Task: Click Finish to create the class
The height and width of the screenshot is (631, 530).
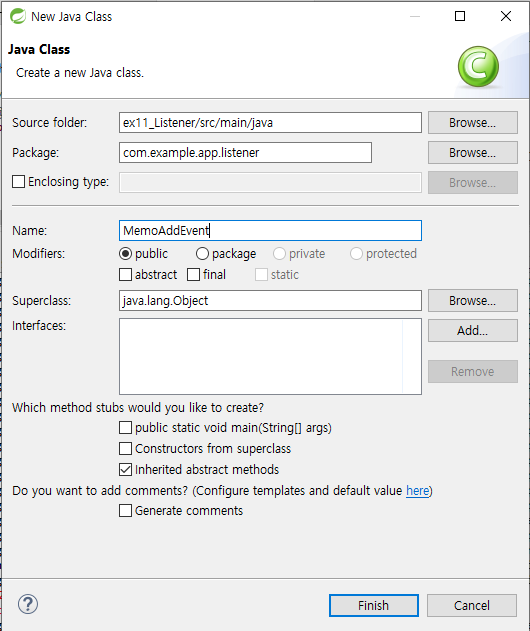Action: coord(373,605)
